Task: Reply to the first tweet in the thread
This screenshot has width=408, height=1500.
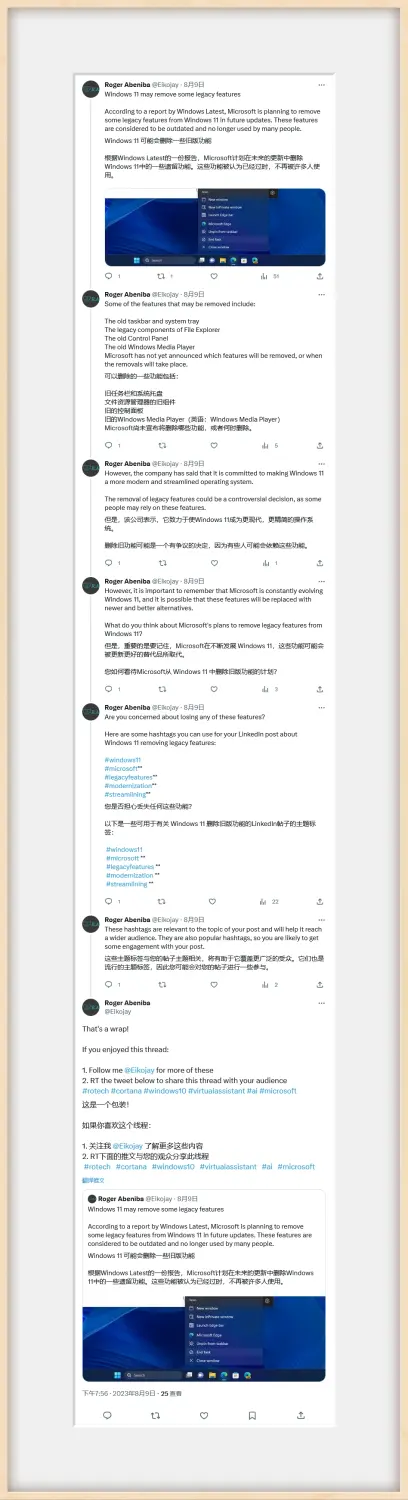Action: tap(109, 276)
